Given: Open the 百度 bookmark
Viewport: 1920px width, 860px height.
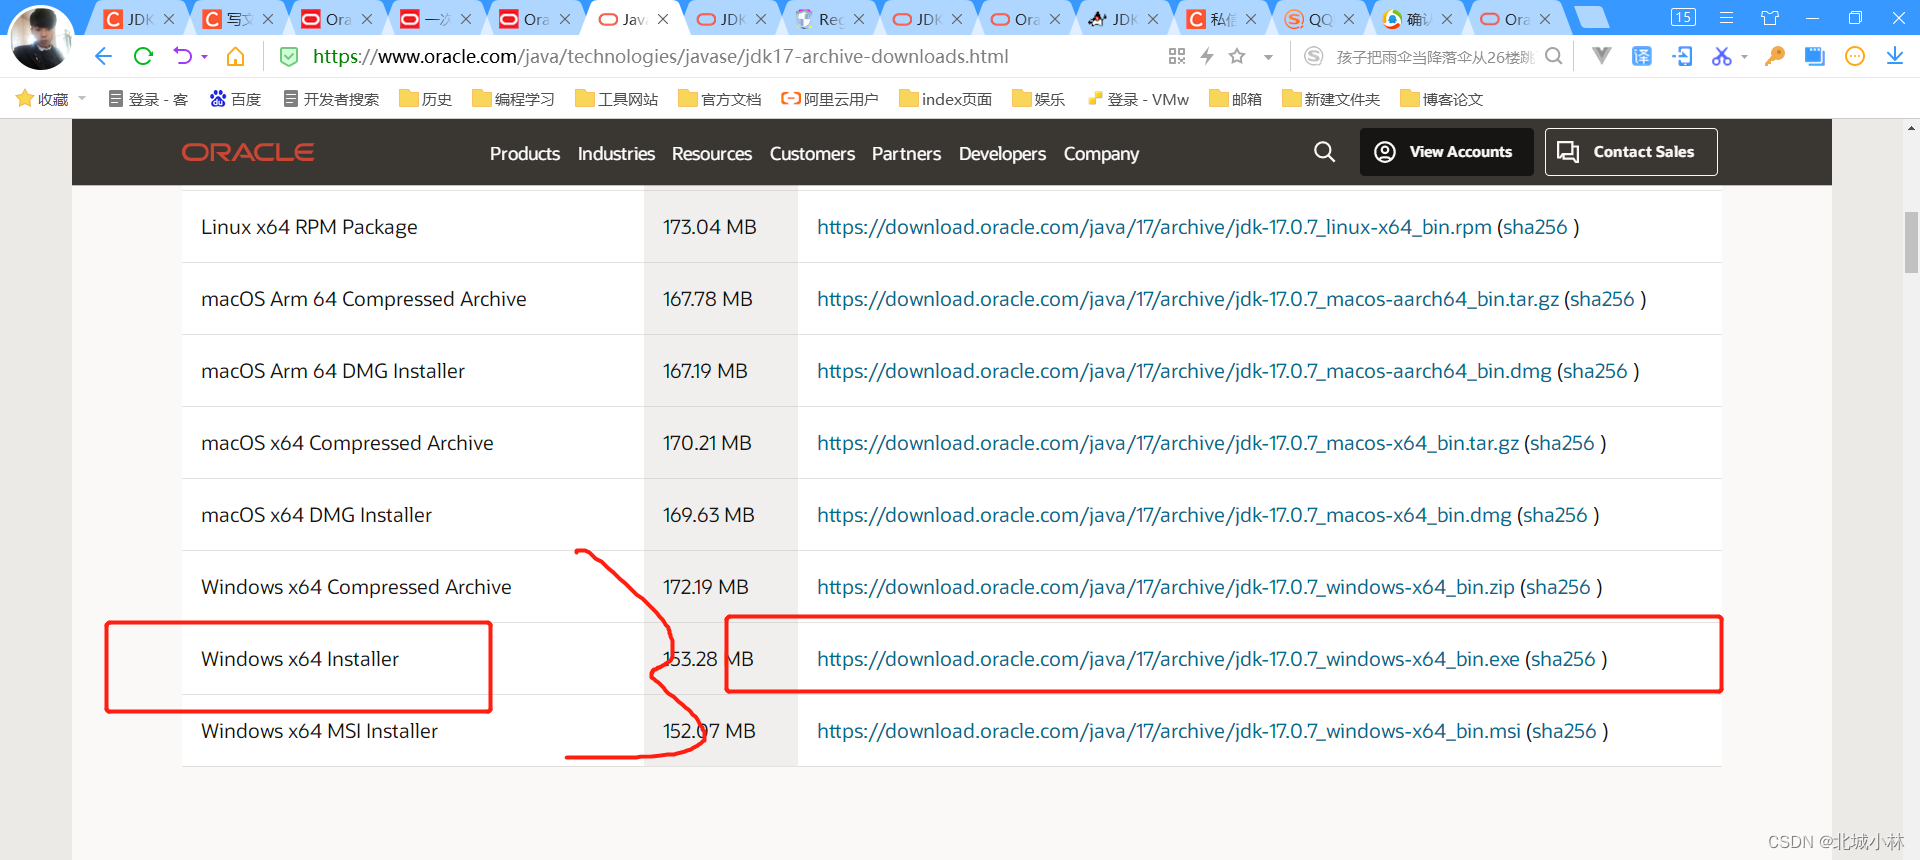Looking at the screenshot, I should (x=235, y=98).
